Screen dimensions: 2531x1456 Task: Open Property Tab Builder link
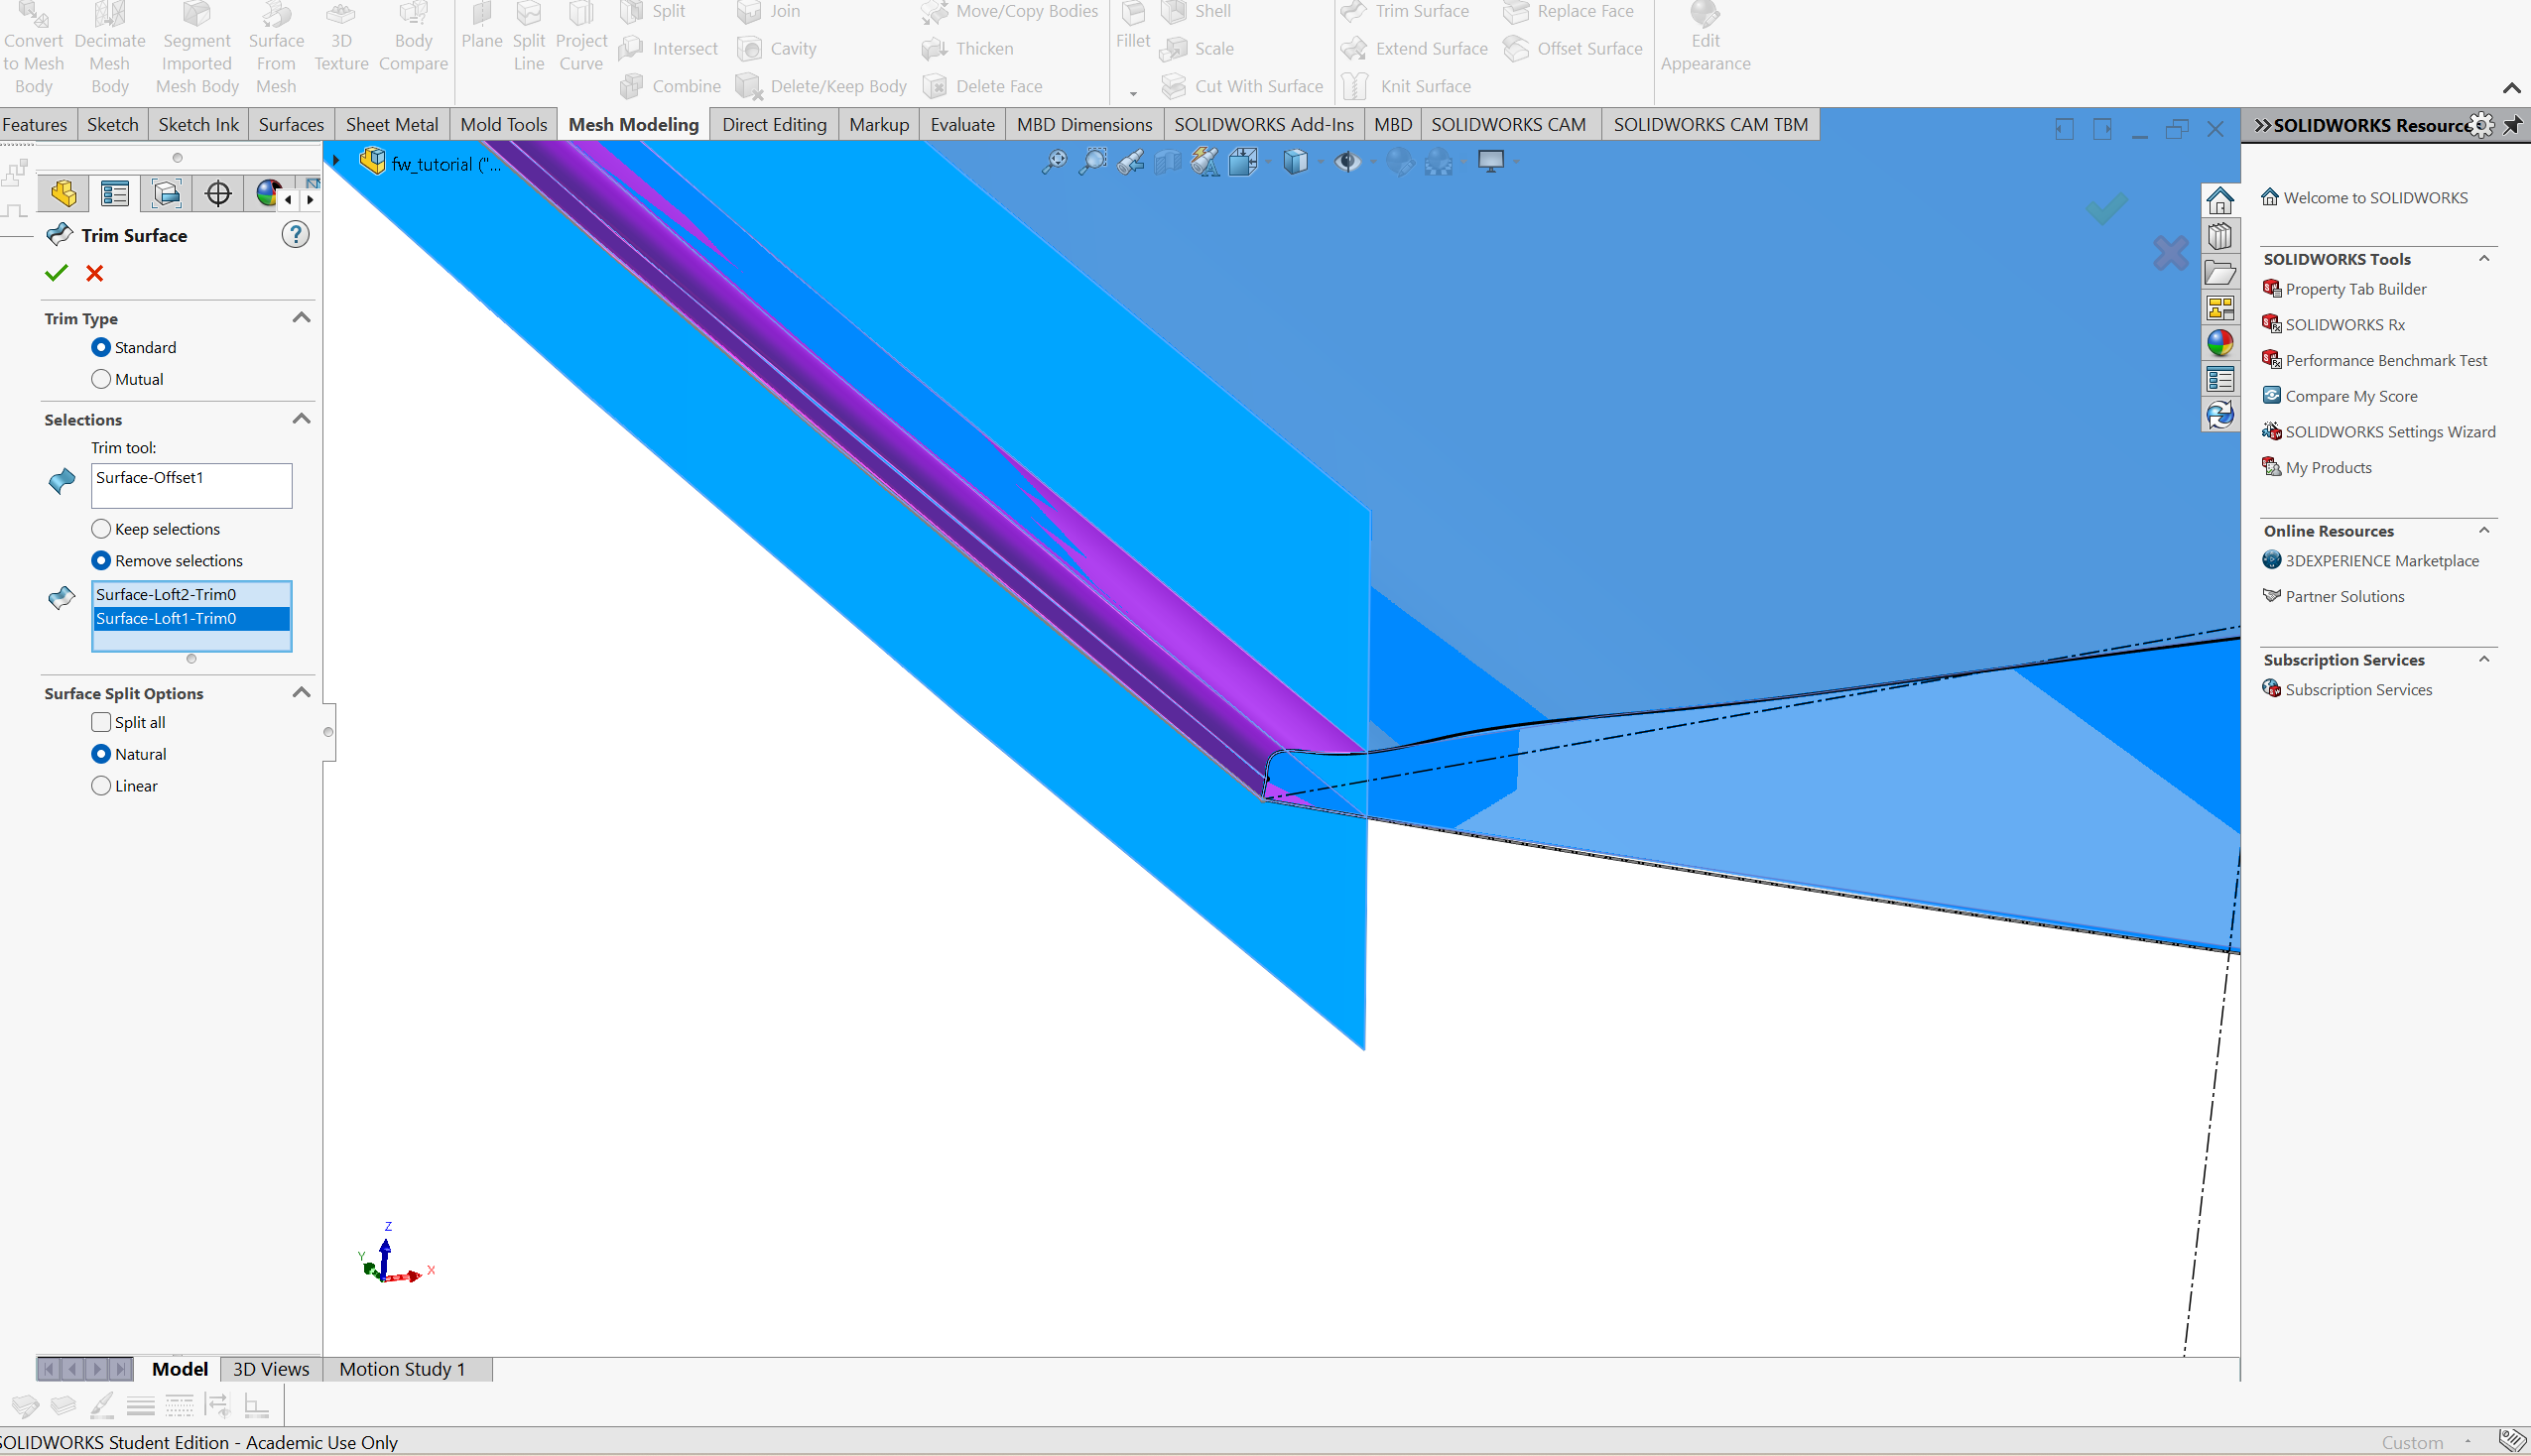[x=2355, y=289]
